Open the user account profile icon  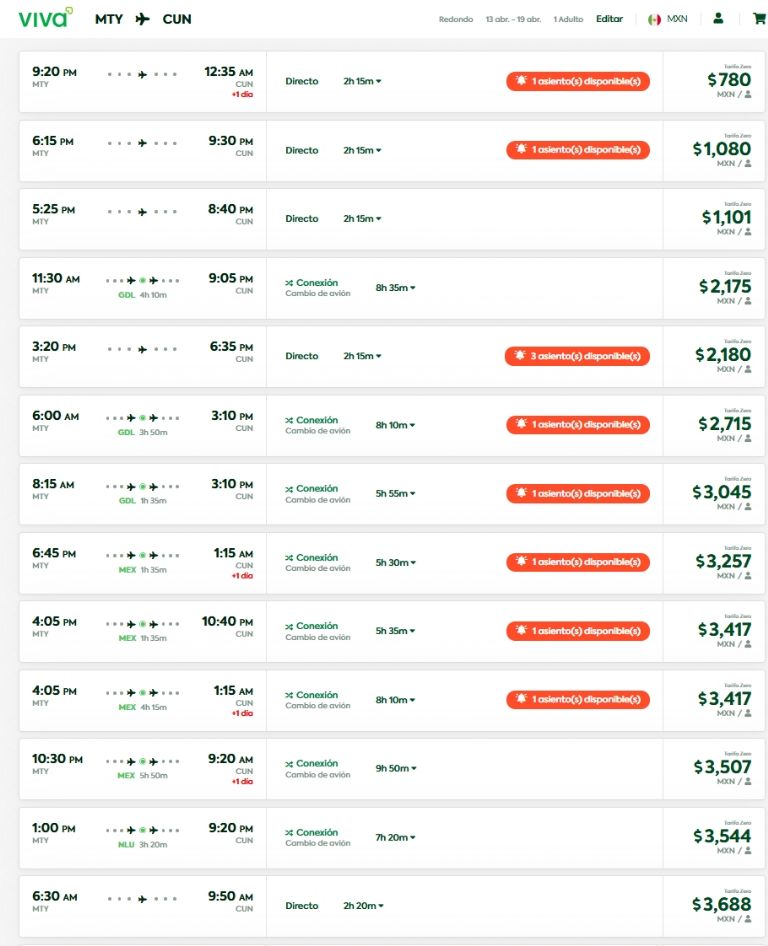point(718,19)
